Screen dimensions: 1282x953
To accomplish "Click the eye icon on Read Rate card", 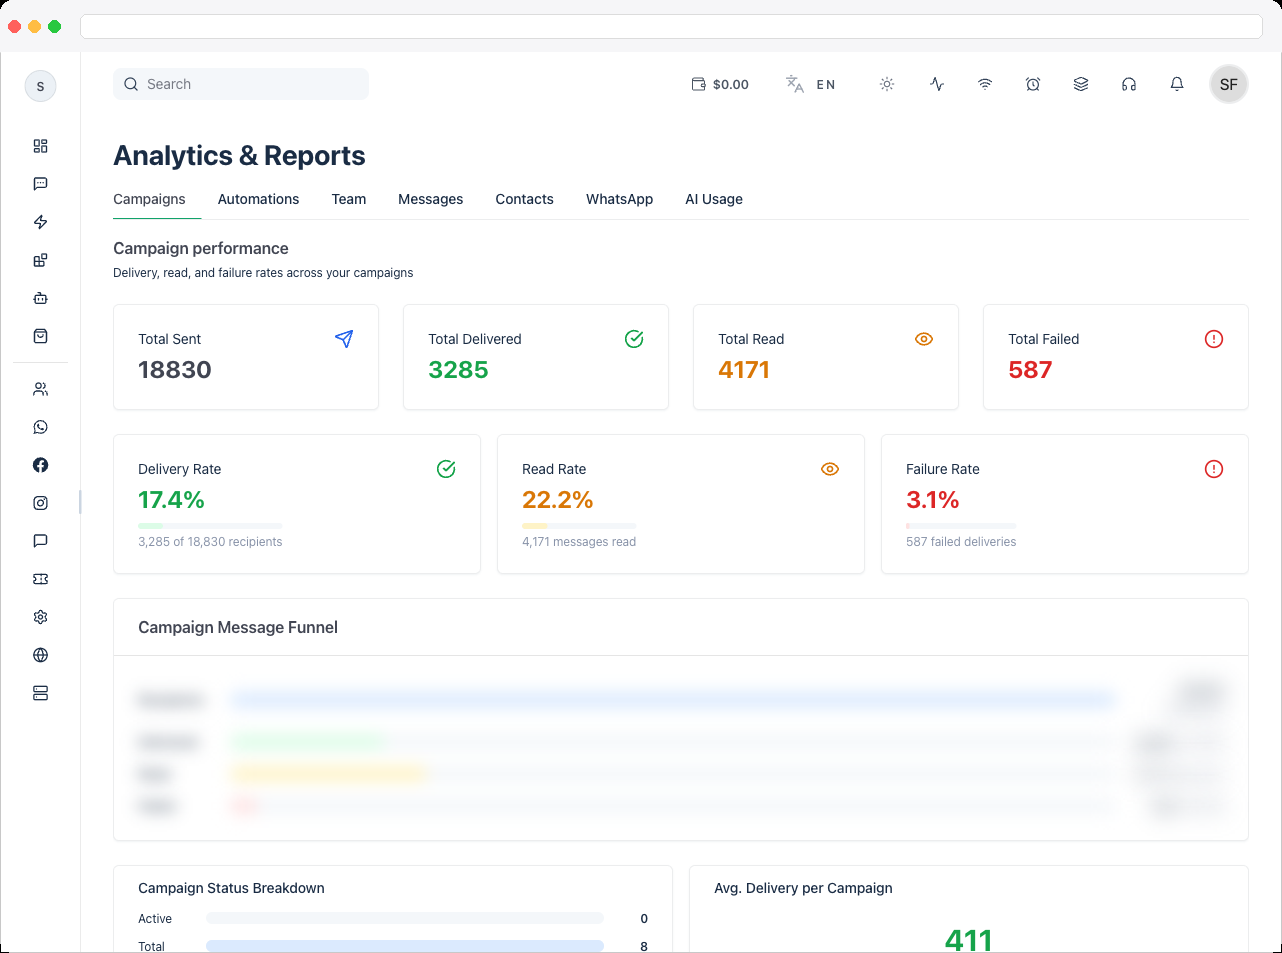I will (830, 469).
